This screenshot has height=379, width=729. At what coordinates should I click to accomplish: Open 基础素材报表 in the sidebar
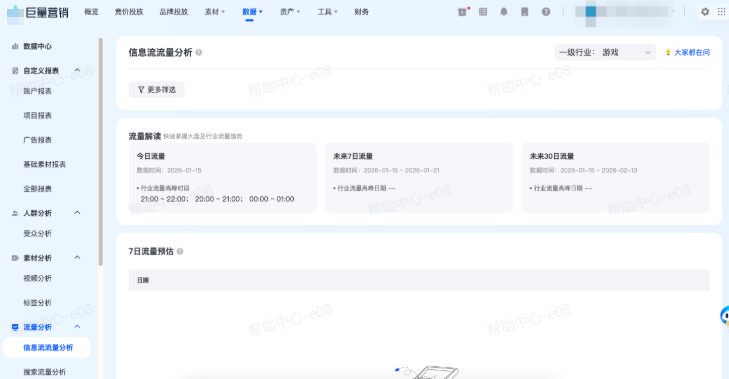[45, 165]
